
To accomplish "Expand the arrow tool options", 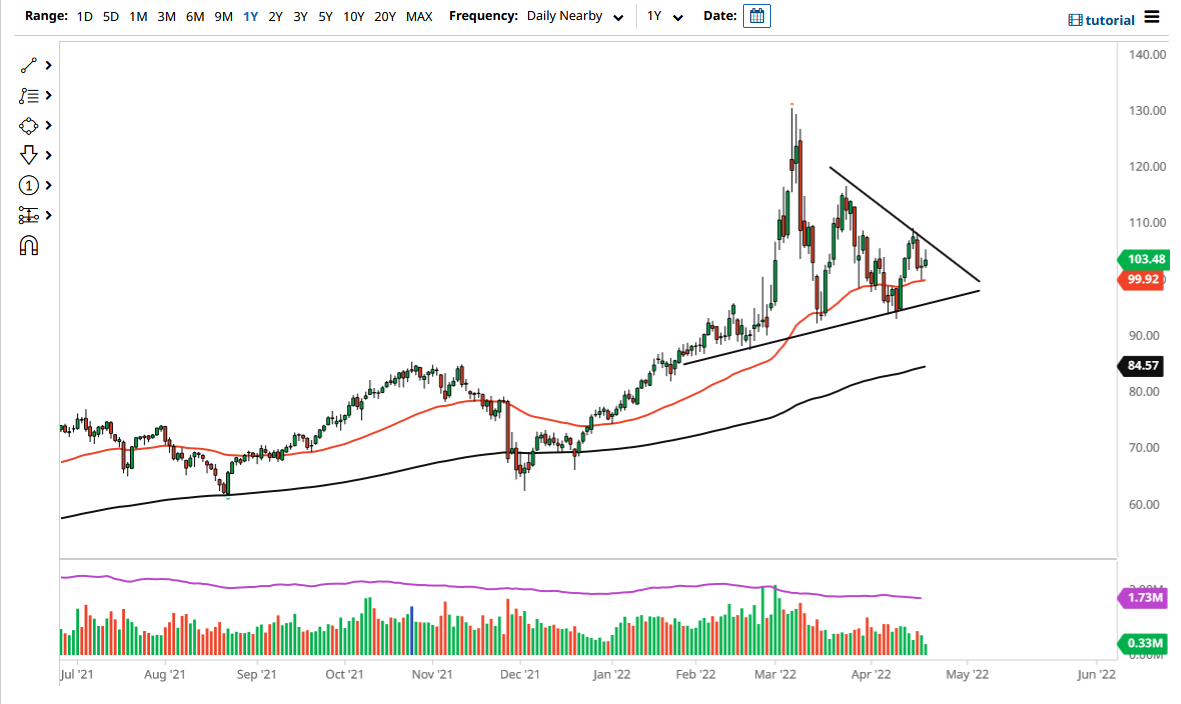I will pos(47,155).
